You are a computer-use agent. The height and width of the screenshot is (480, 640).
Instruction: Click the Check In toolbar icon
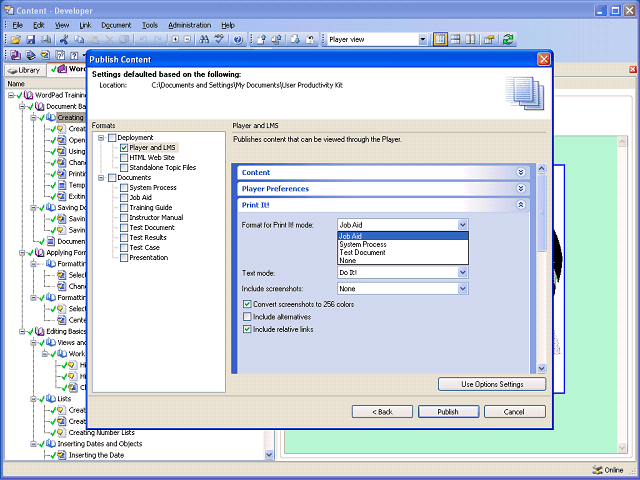(x=262, y=40)
